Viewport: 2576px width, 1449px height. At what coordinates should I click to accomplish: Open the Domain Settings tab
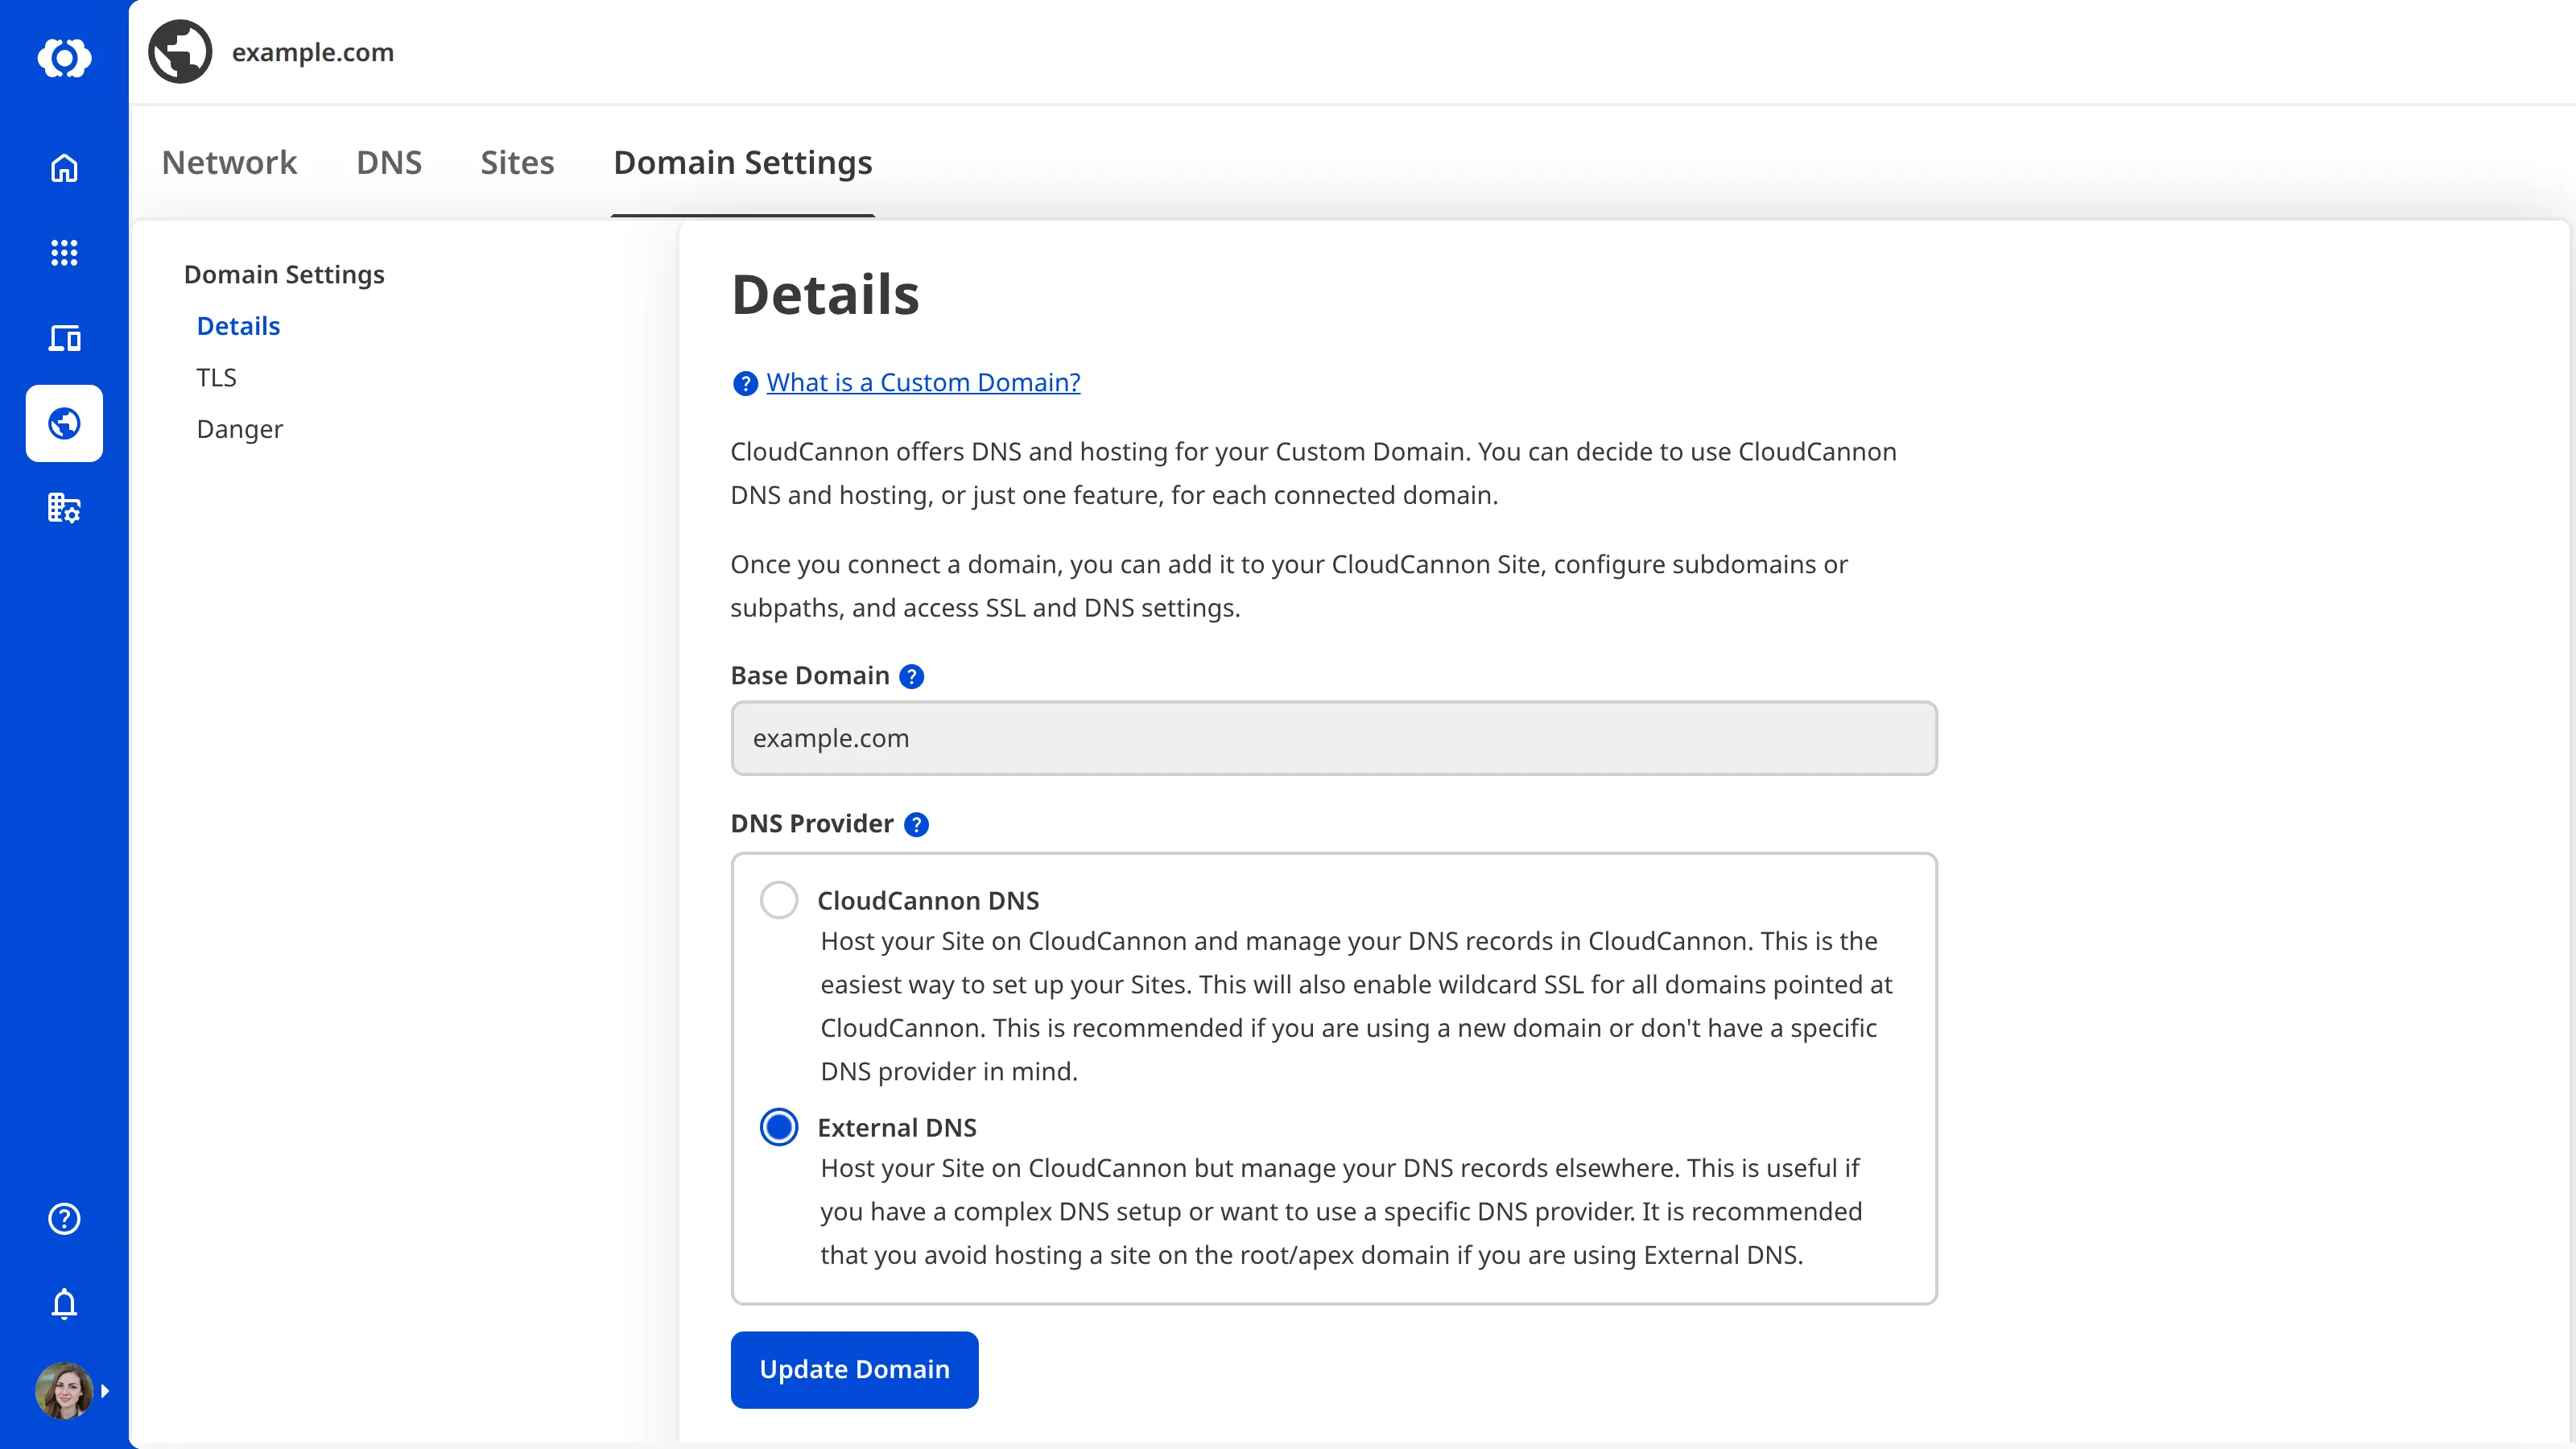(x=743, y=162)
